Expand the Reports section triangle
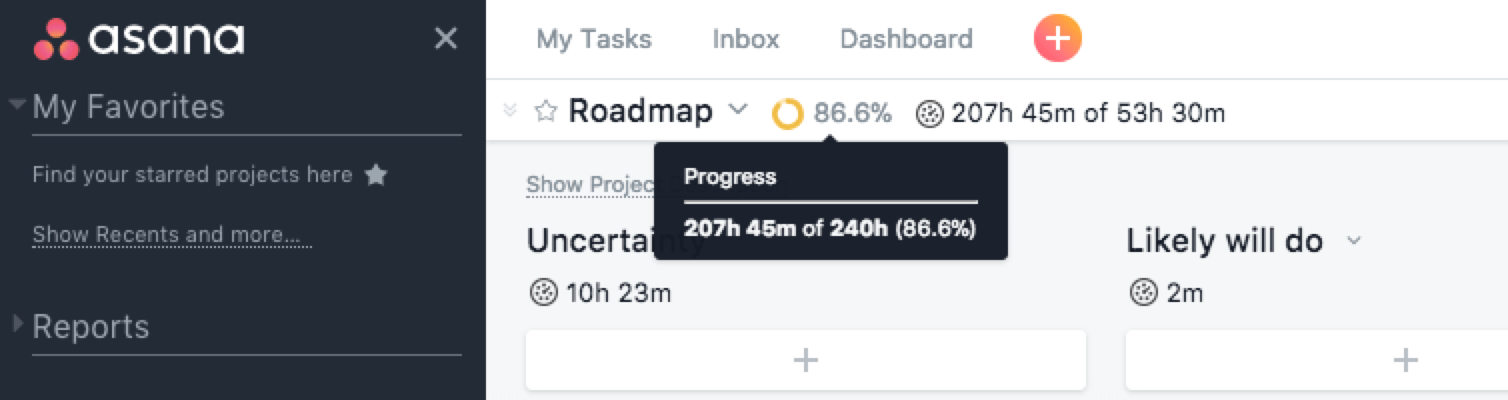This screenshot has height=400, width=1508. pos(17,324)
